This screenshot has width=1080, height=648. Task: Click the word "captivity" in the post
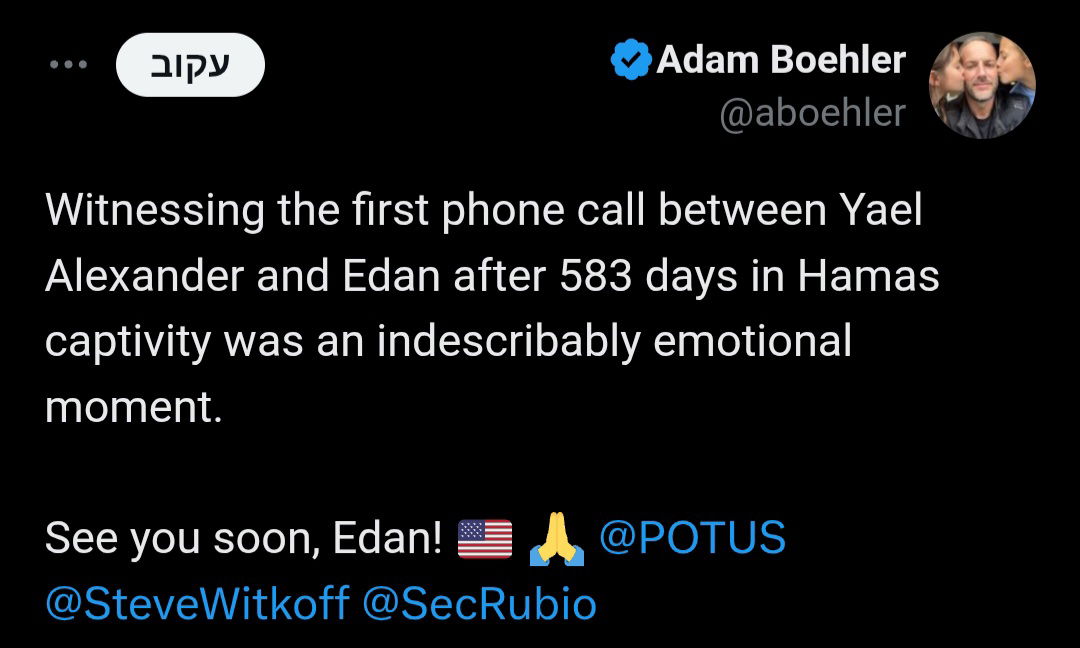tap(128, 342)
